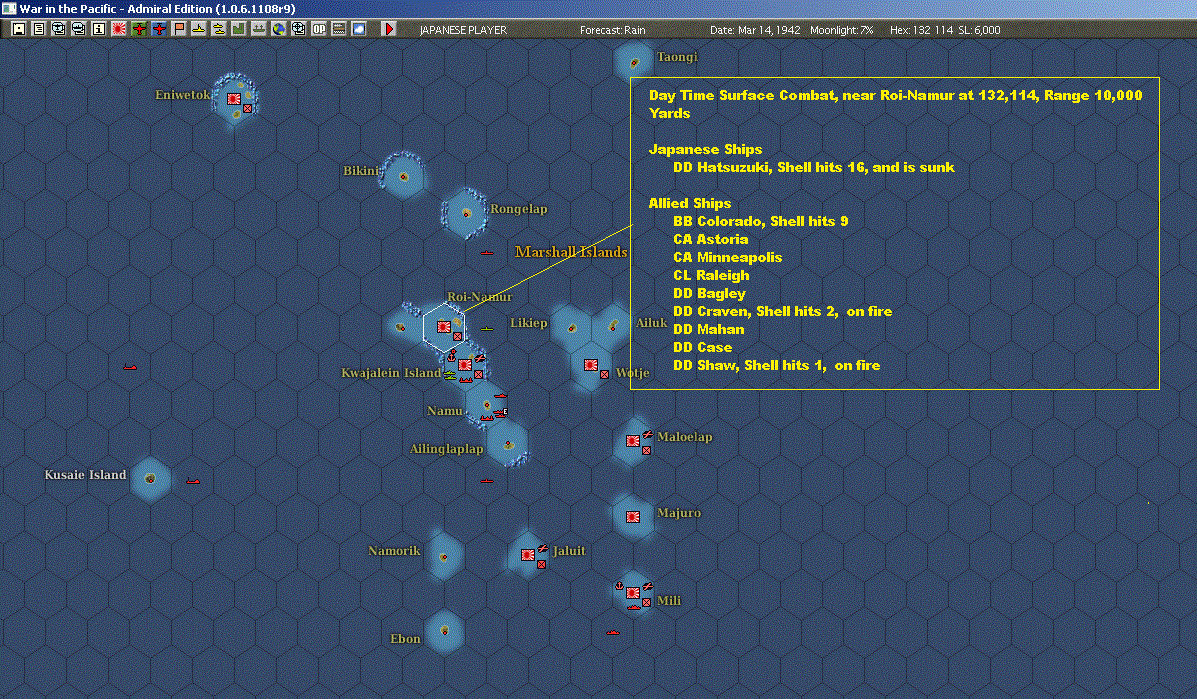The height and width of the screenshot is (699, 1197).
Task: Click the Bikini atoll hex
Action: coord(403,176)
